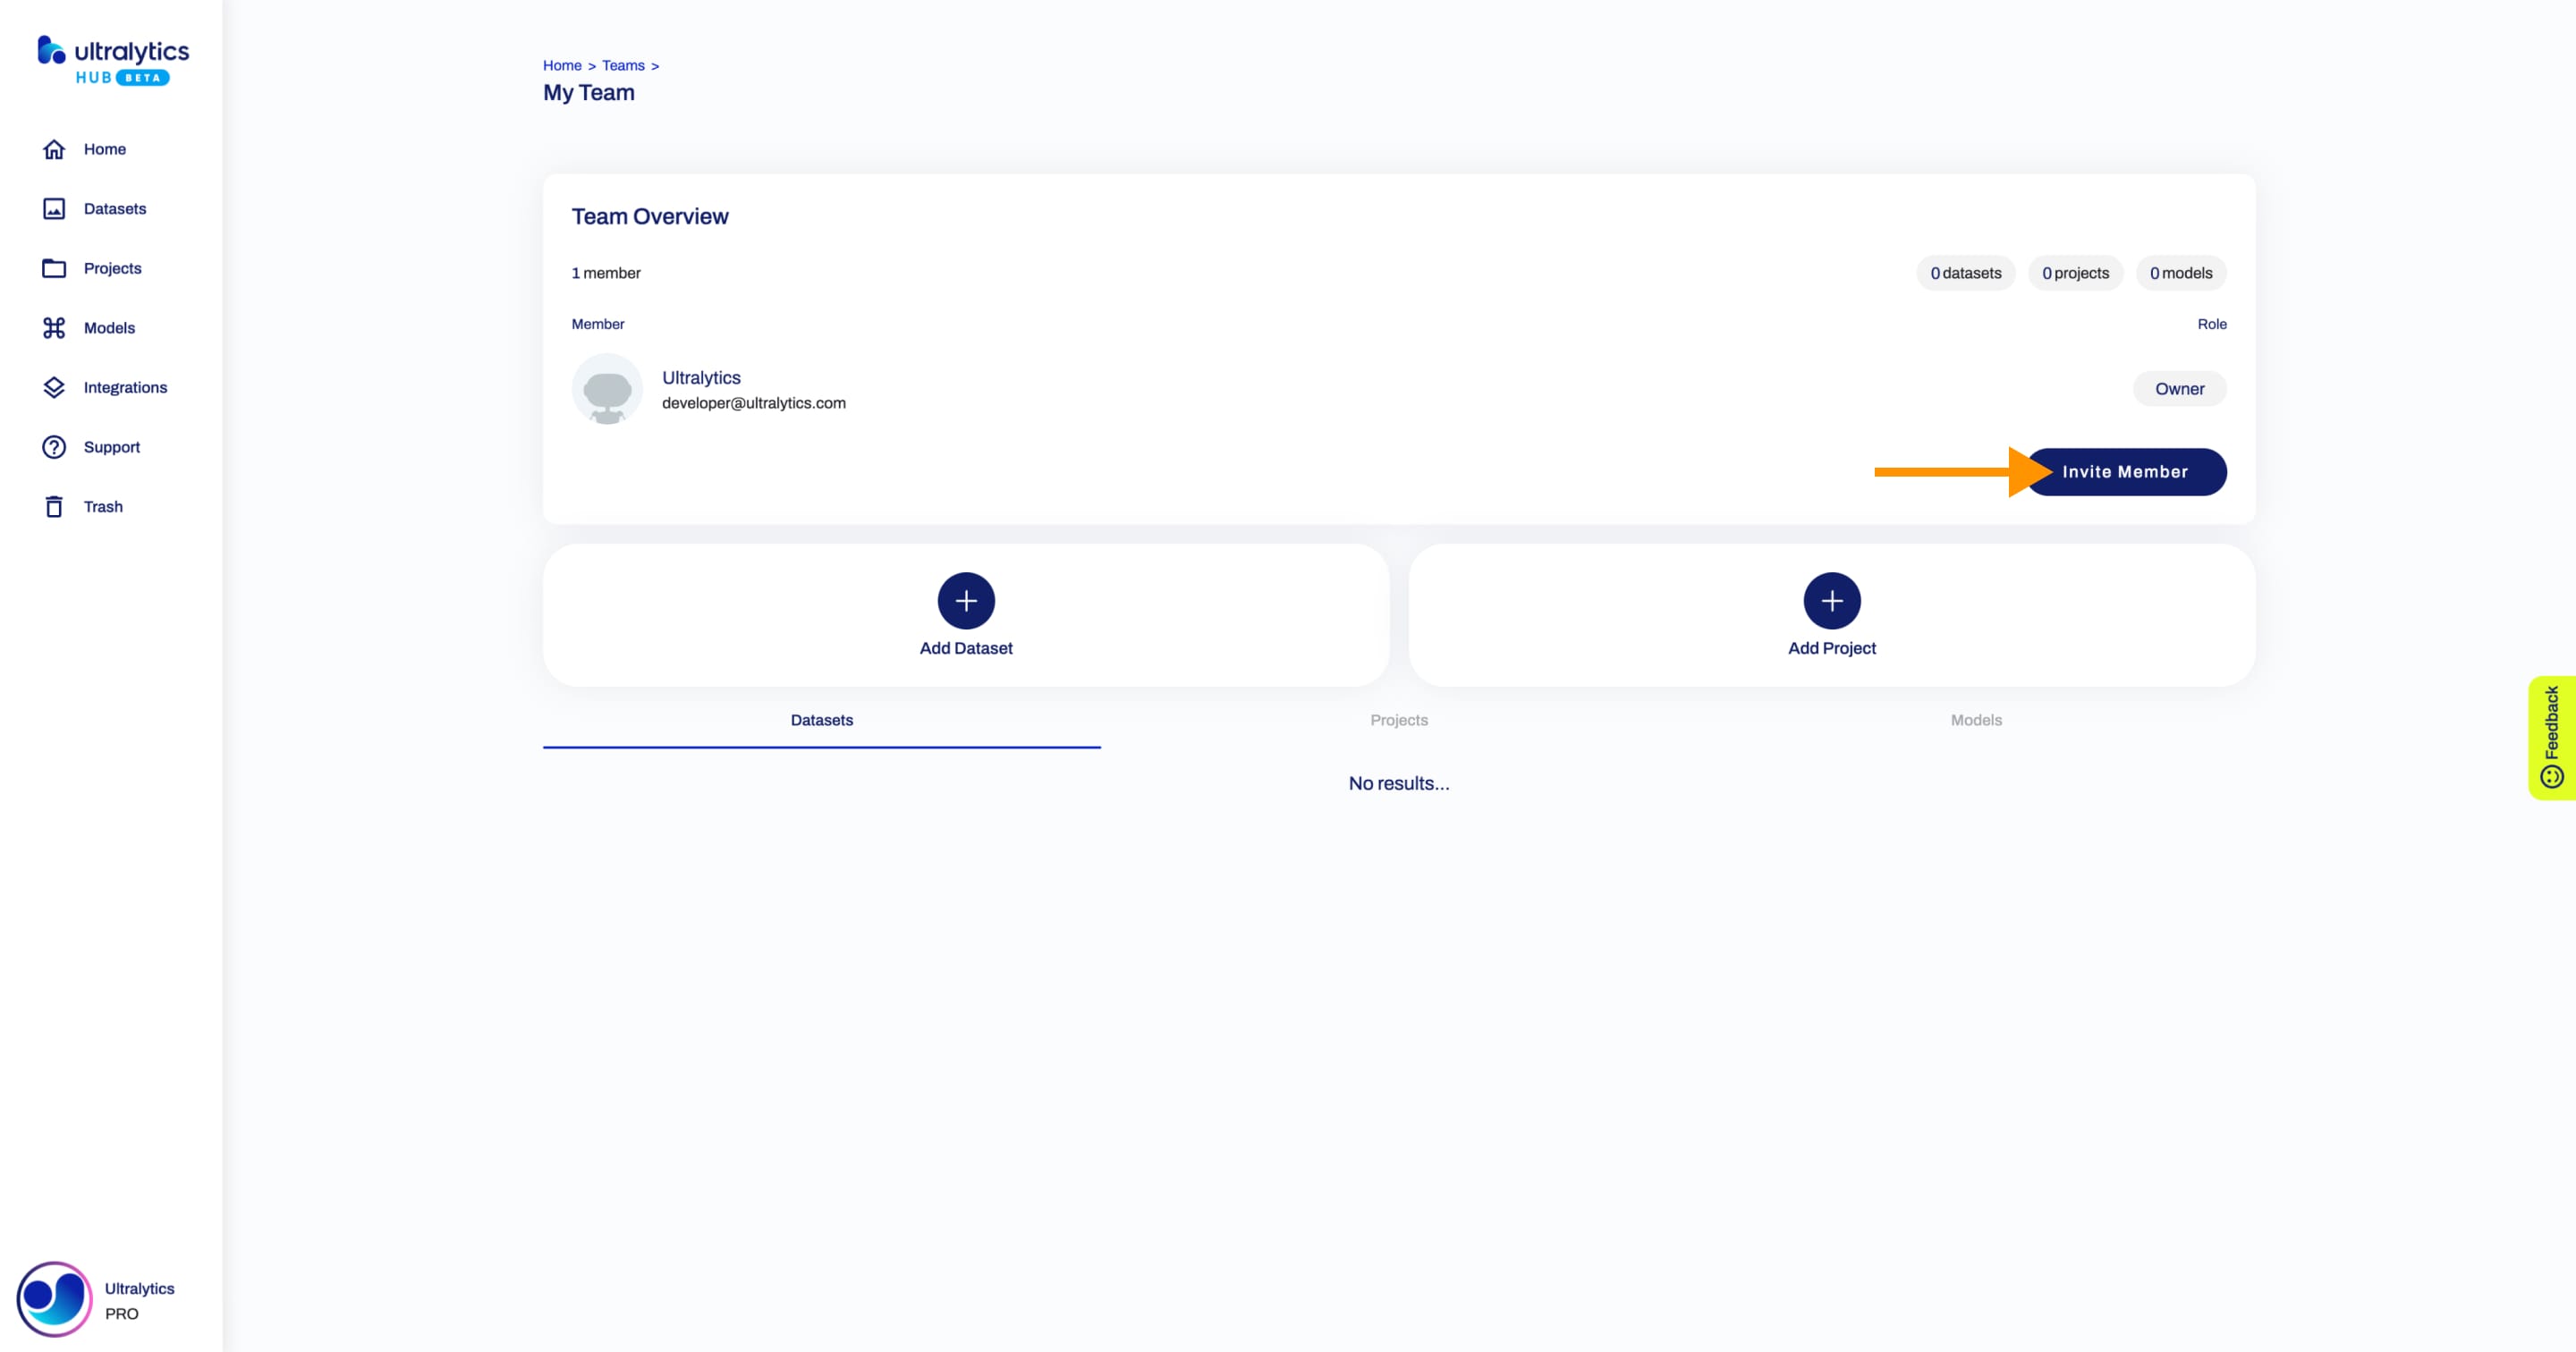Viewport: 2576px width, 1352px height.
Task: Click the Trash sidebar icon
Action: click(55, 506)
